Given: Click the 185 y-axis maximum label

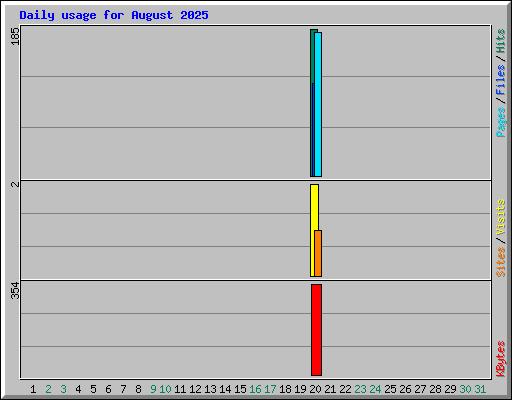Looking at the screenshot, I should [15, 36].
